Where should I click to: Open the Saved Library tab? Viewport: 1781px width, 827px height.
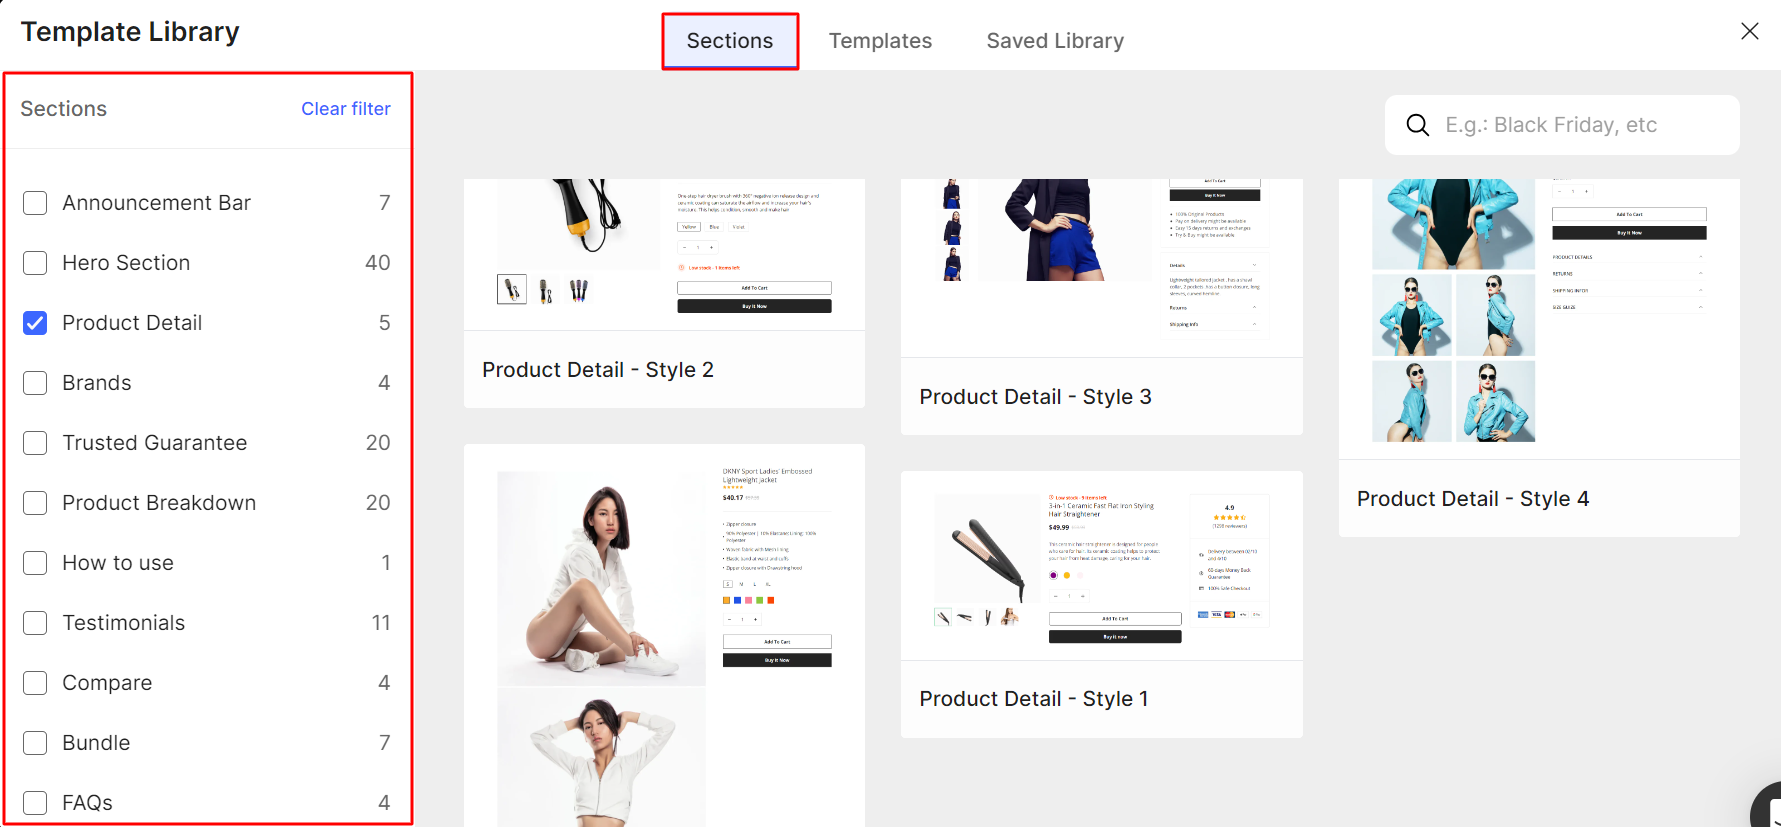click(x=1055, y=41)
